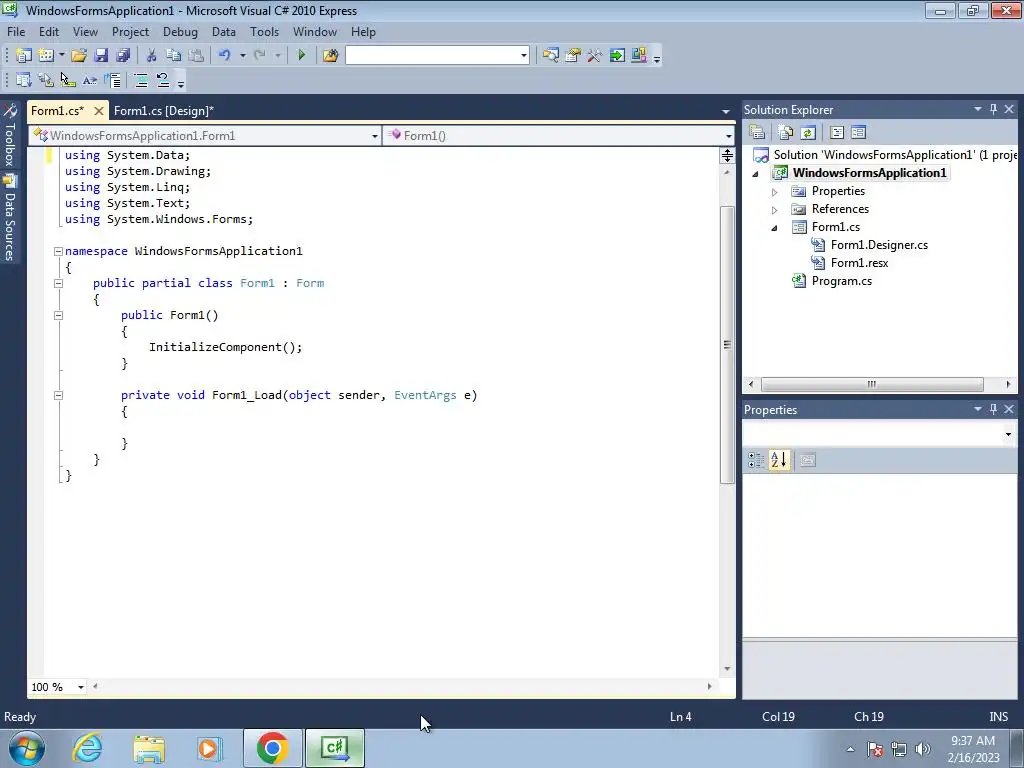Open the Undo history dropdown arrow
Screen dimensions: 1024x768
(242, 56)
